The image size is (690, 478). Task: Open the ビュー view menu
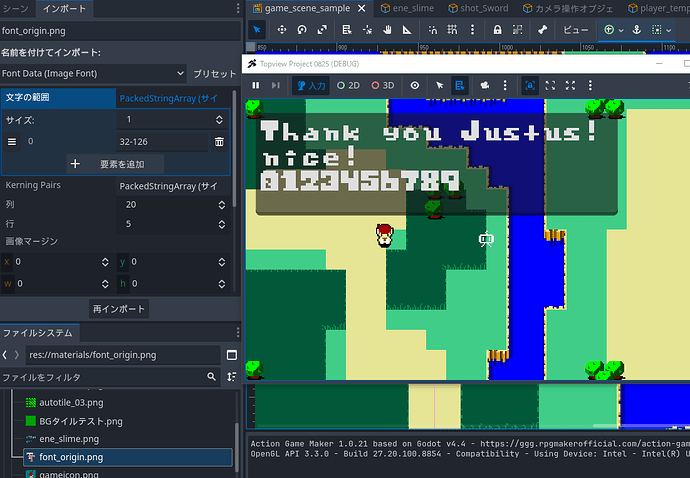[575, 30]
